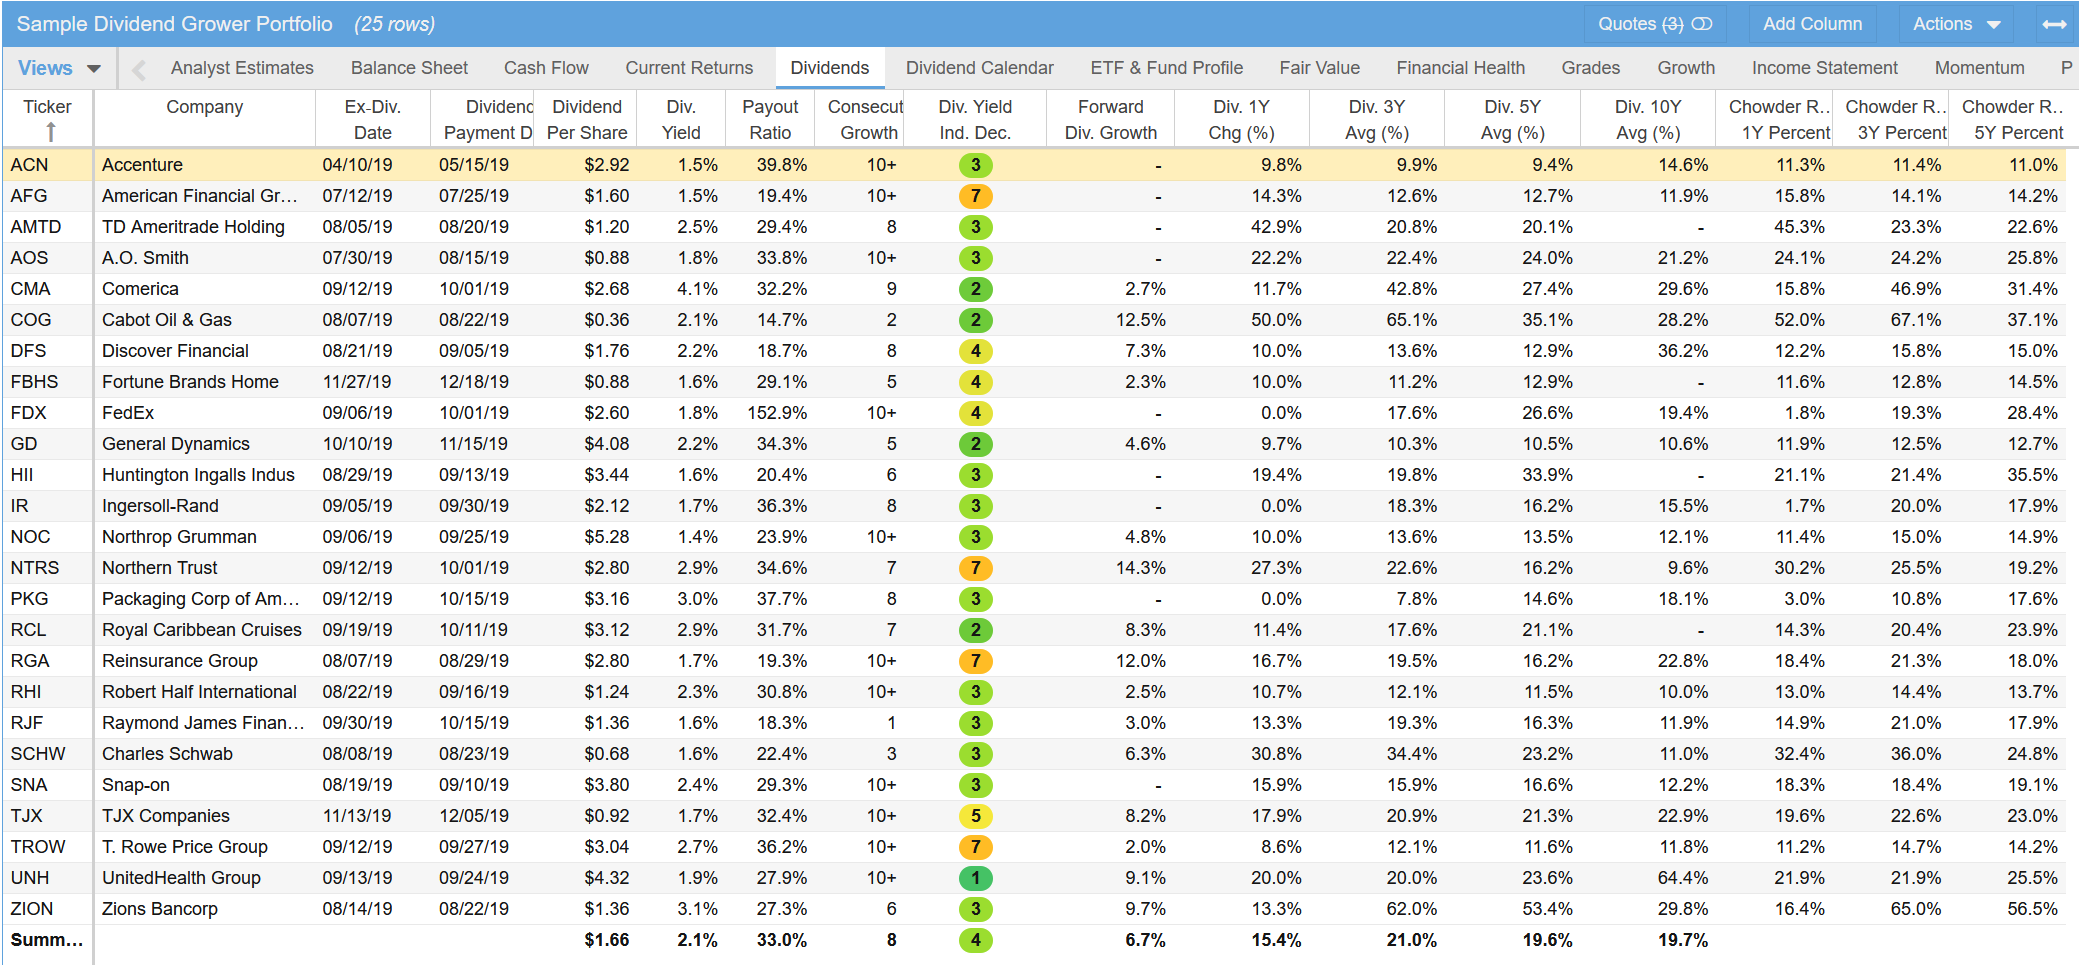
Task: Click the FBHS ticker cell
Action: click(47, 382)
